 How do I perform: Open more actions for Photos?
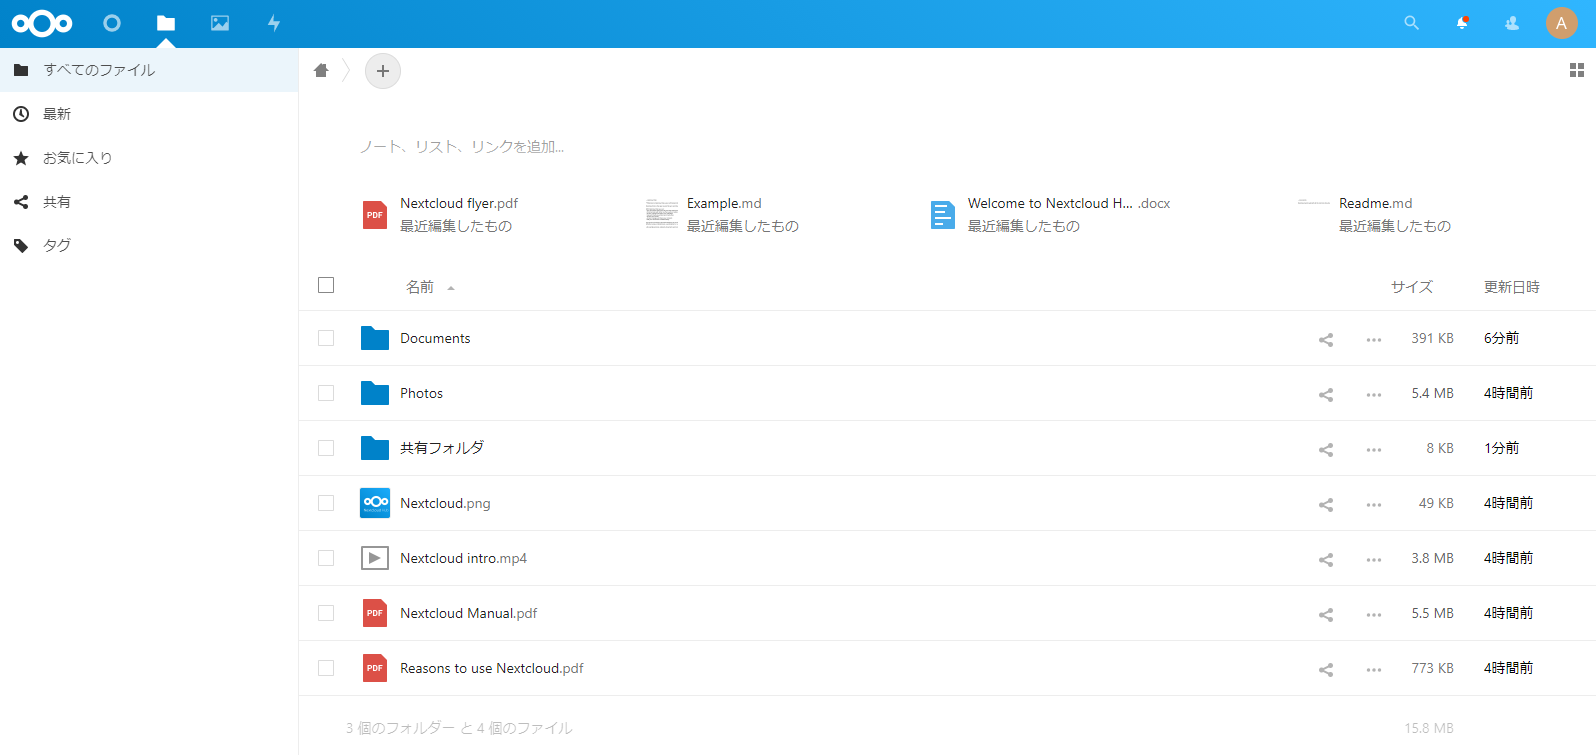tap(1374, 395)
